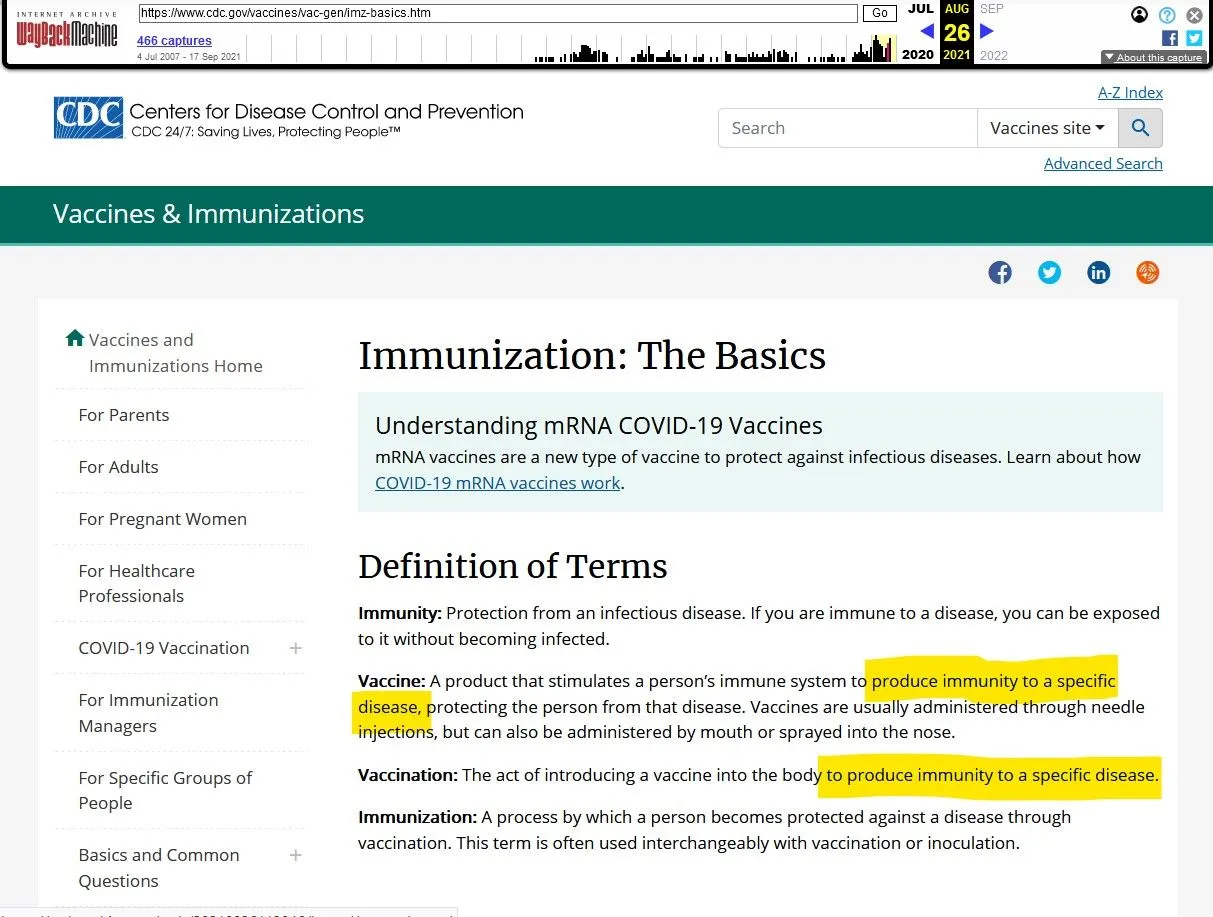The image size is (1213, 917).
Task: Open the For Healthcare Professionals section
Action: [x=136, y=583]
